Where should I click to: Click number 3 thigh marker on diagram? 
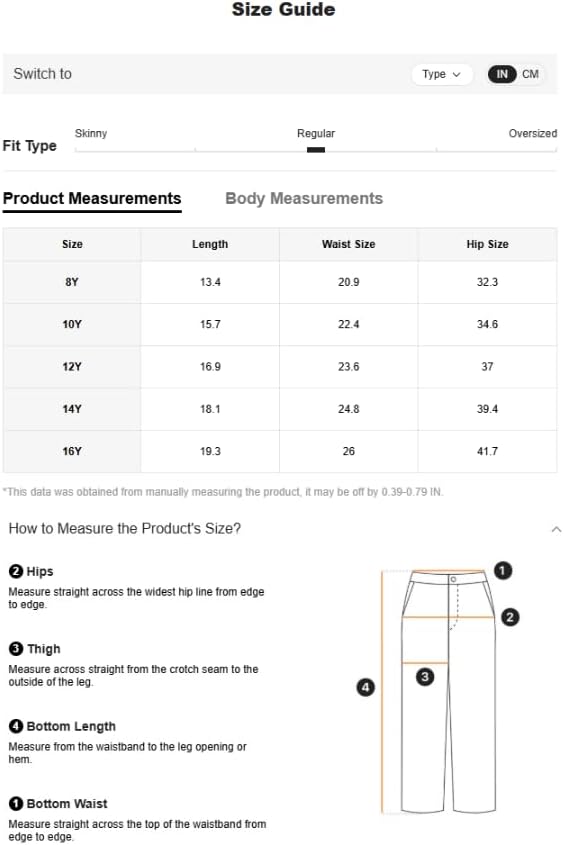424,677
